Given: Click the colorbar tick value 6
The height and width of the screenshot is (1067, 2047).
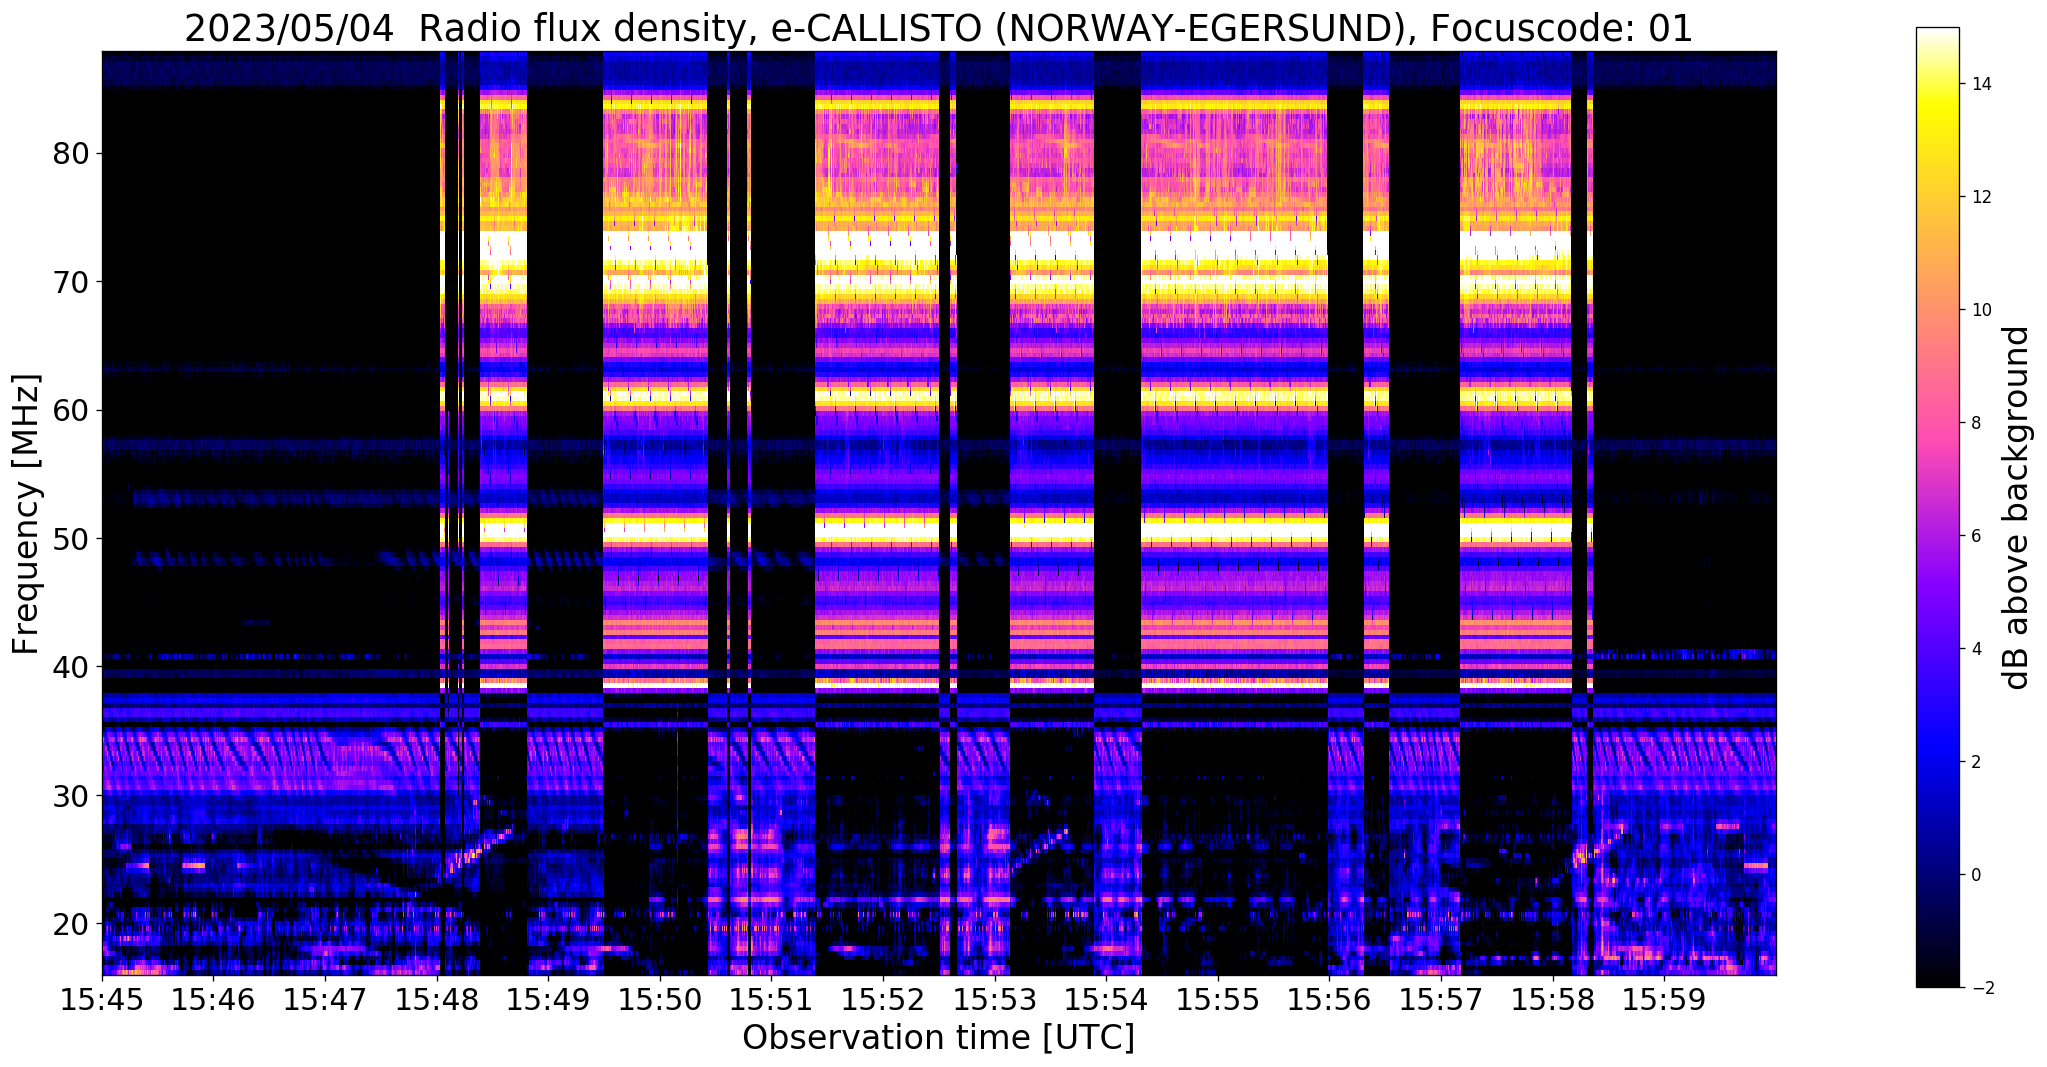Looking at the screenshot, I should pyautogui.click(x=1976, y=536).
